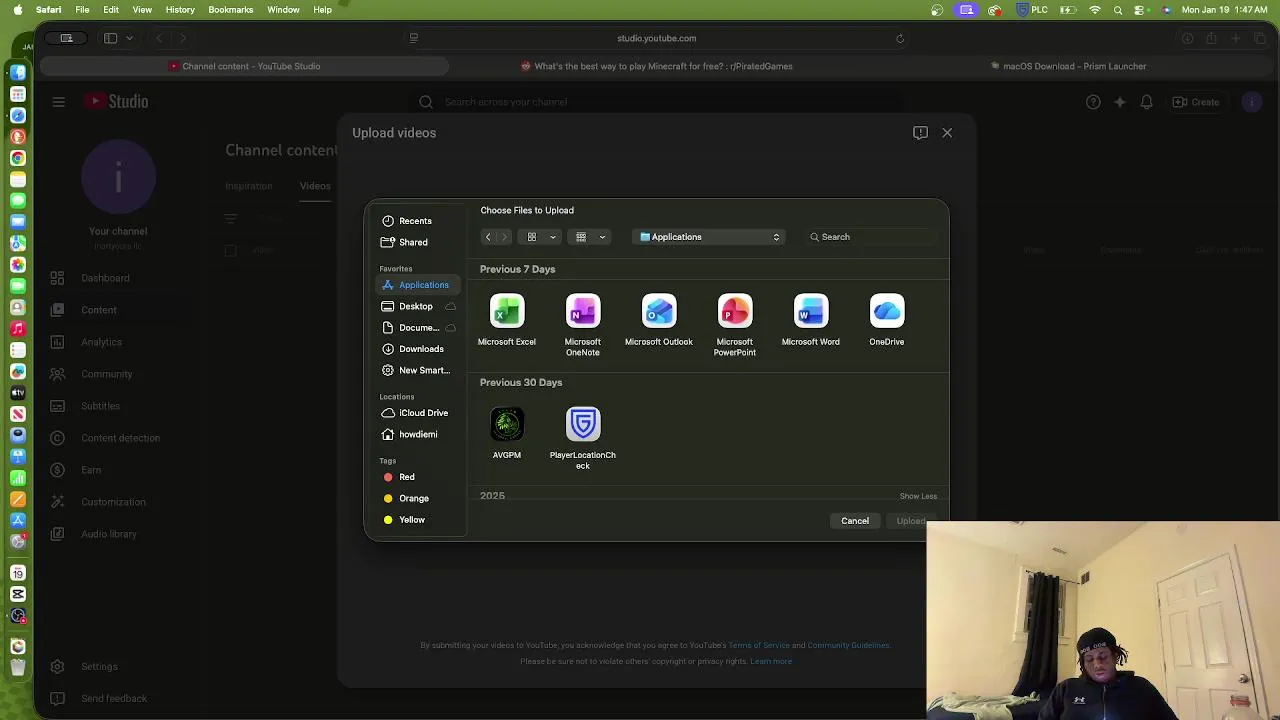Close the Upload videos dialog
Viewport: 1280px width, 720px height.
pyautogui.click(x=947, y=133)
